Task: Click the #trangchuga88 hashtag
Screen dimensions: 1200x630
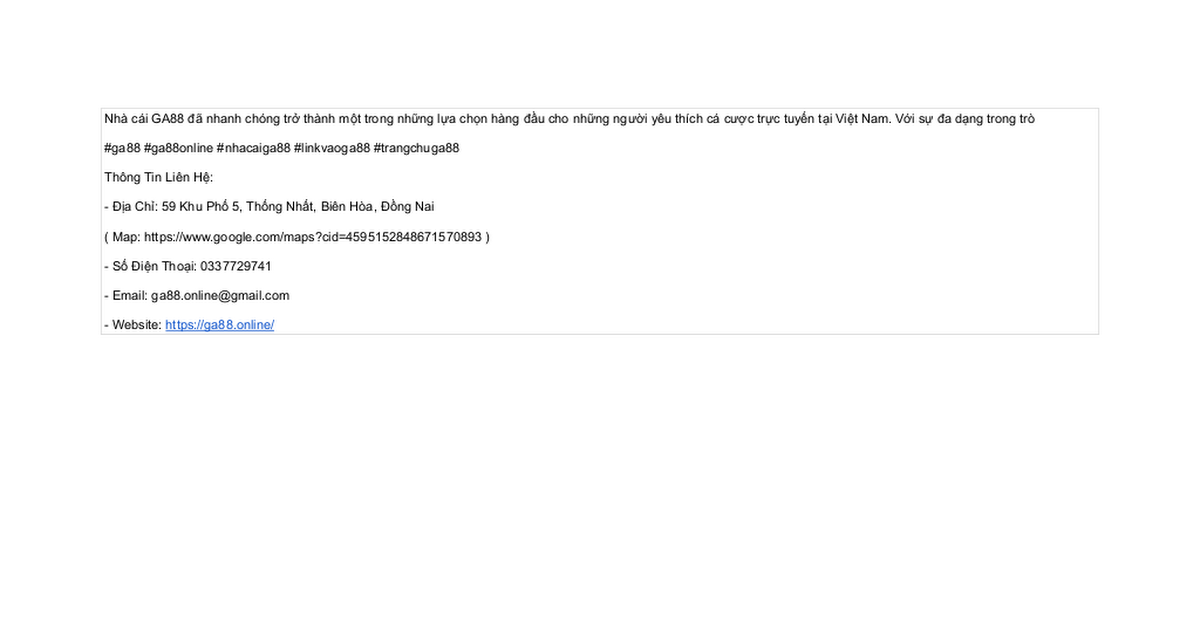Action: point(416,148)
